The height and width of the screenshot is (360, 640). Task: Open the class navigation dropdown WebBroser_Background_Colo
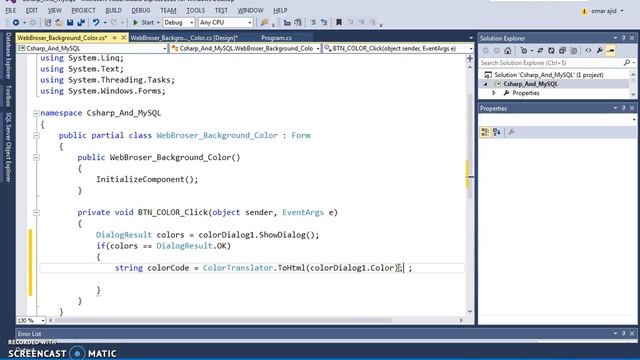tap(245, 49)
